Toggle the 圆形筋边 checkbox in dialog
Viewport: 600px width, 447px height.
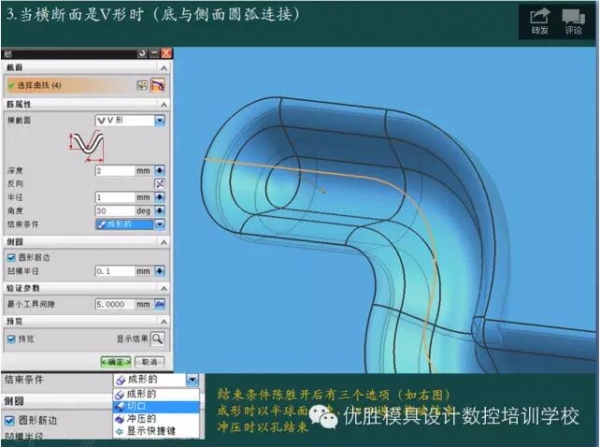[10, 256]
